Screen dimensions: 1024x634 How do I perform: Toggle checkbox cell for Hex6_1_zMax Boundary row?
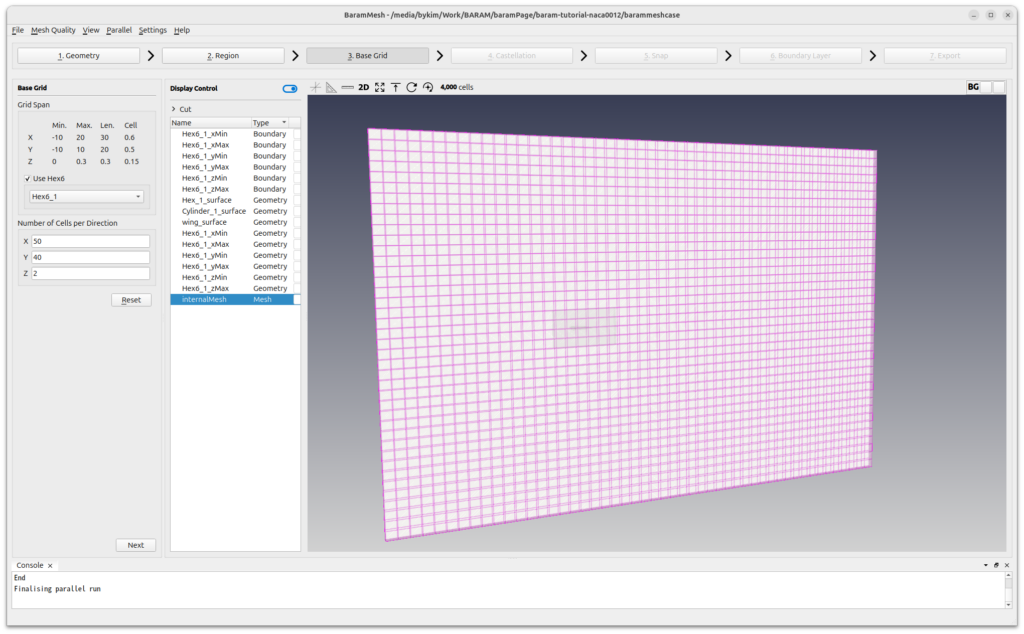coord(296,189)
